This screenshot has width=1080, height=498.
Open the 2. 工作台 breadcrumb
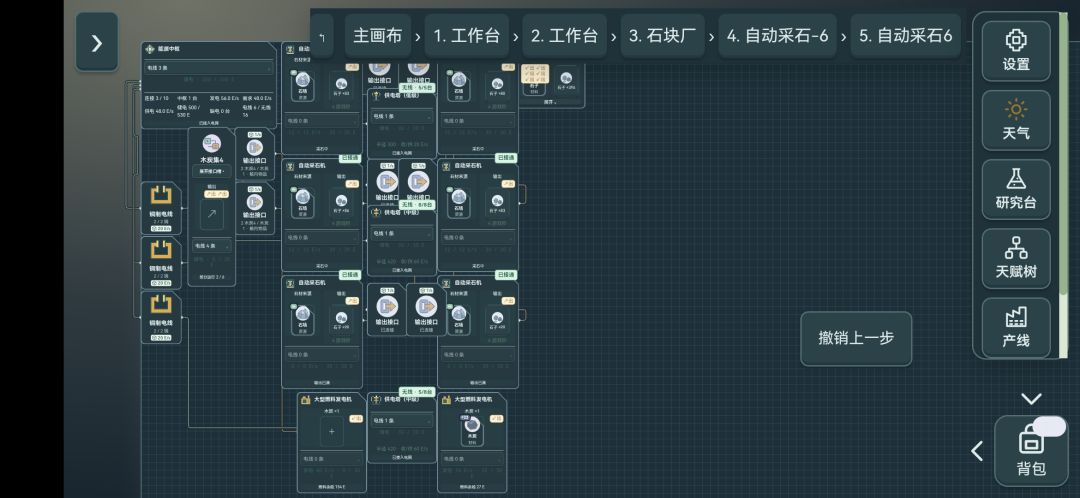(564, 36)
